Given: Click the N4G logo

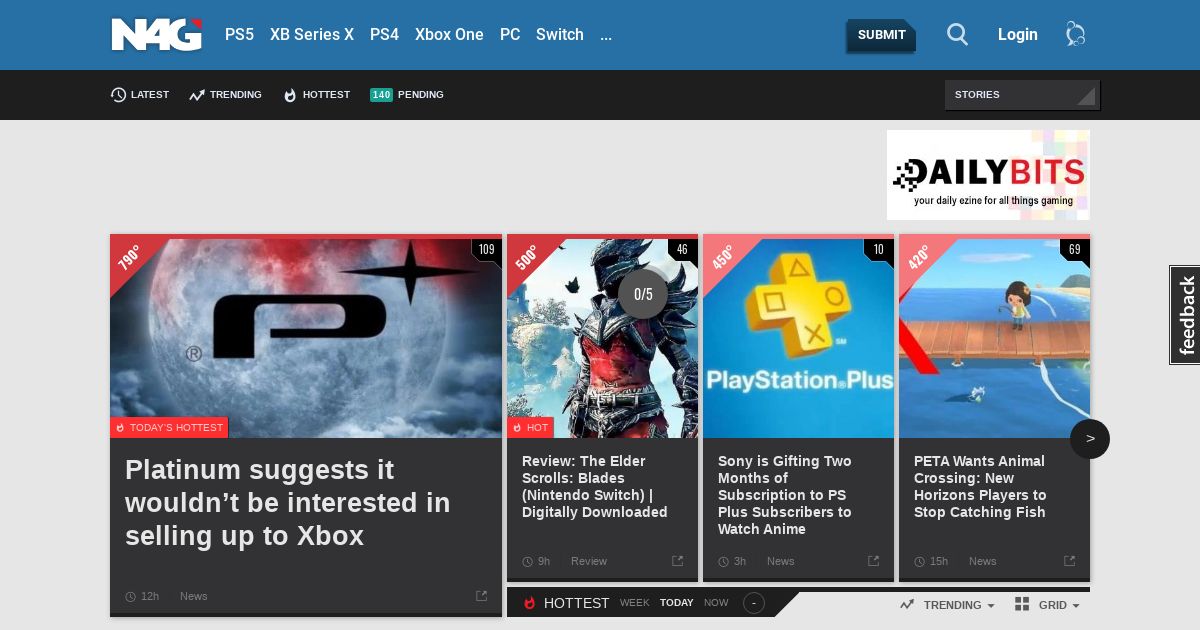Looking at the screenshot, I should [x=156, y=34].
